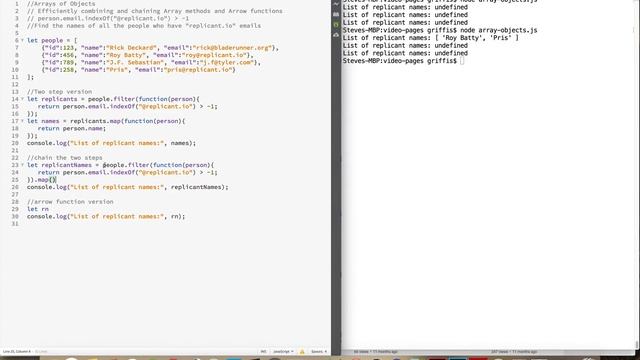Click the lint warning triangle in status bar
This screenshot has width=640, height=360.
point(302,351)
